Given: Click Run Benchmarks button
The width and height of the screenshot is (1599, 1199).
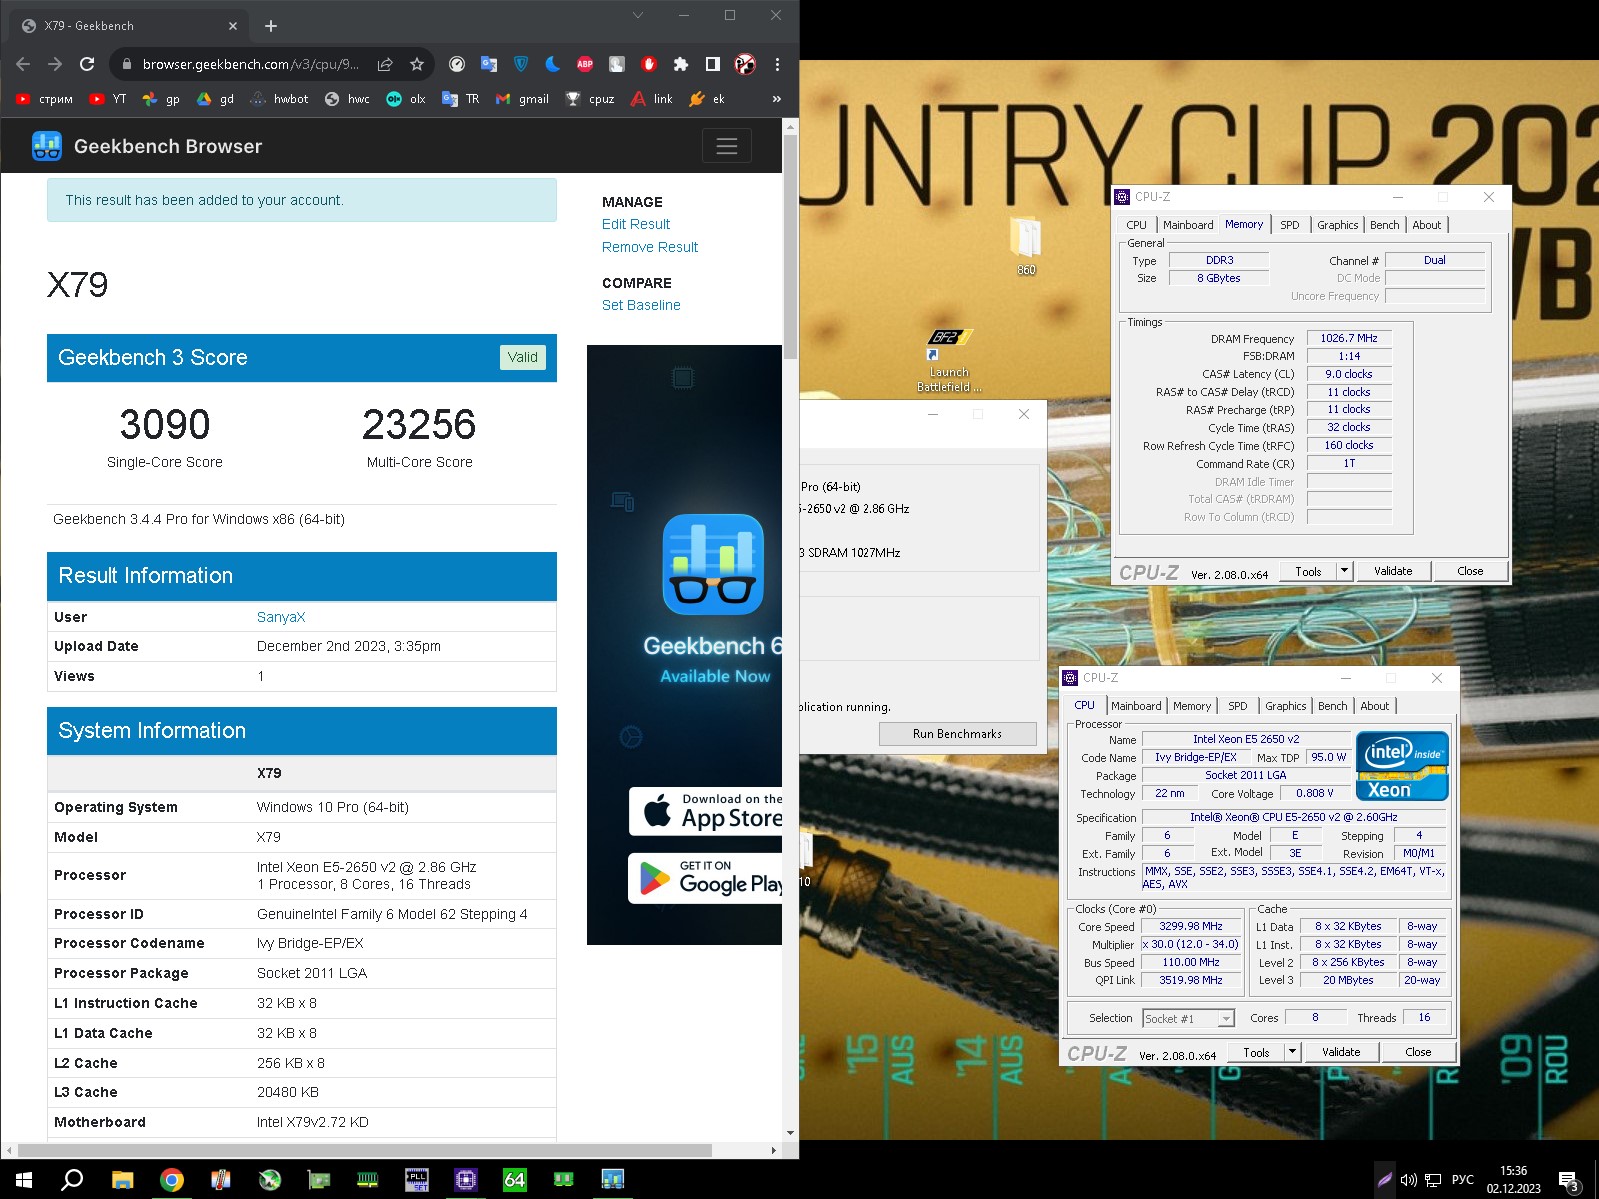Looking at the screenshot, I should pos(957,734).
